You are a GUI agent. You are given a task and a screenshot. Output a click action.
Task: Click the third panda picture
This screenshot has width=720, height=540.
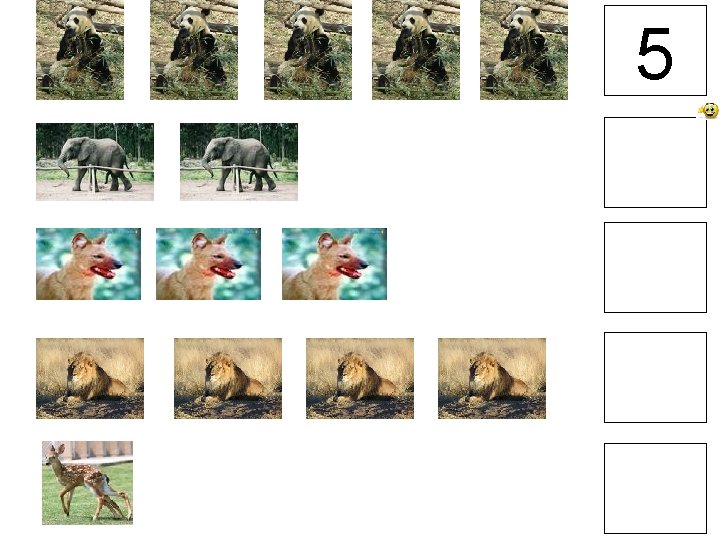pyautogui.click(x=308, y=50)
